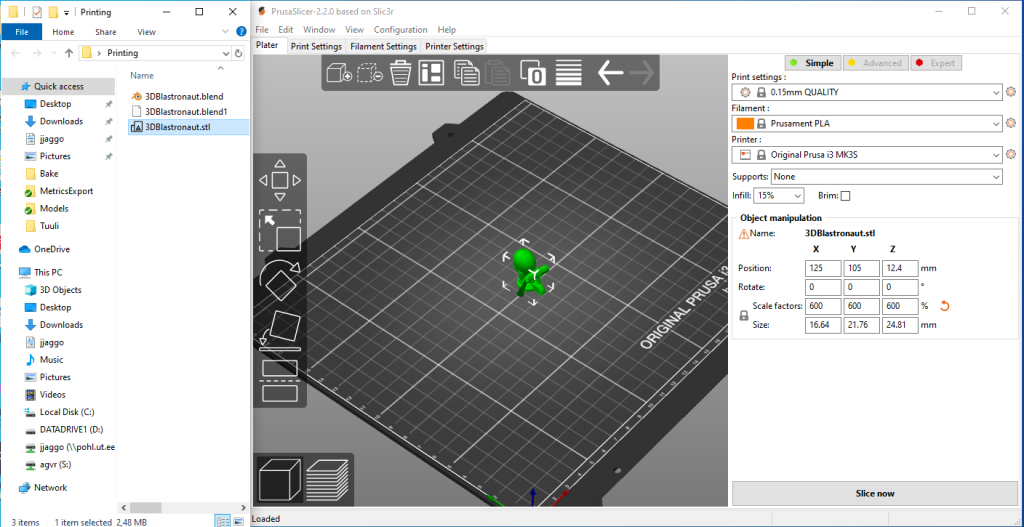Go up one folder in Explorer
The width and height of the screenshot is (1024, 527).
69,53
